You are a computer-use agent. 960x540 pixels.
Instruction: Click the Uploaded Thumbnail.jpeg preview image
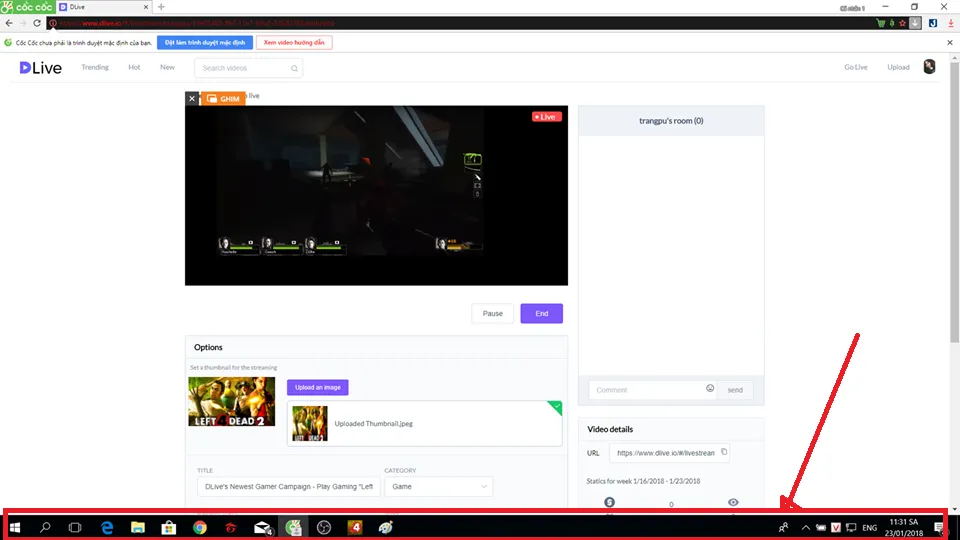tap(310, 424)
